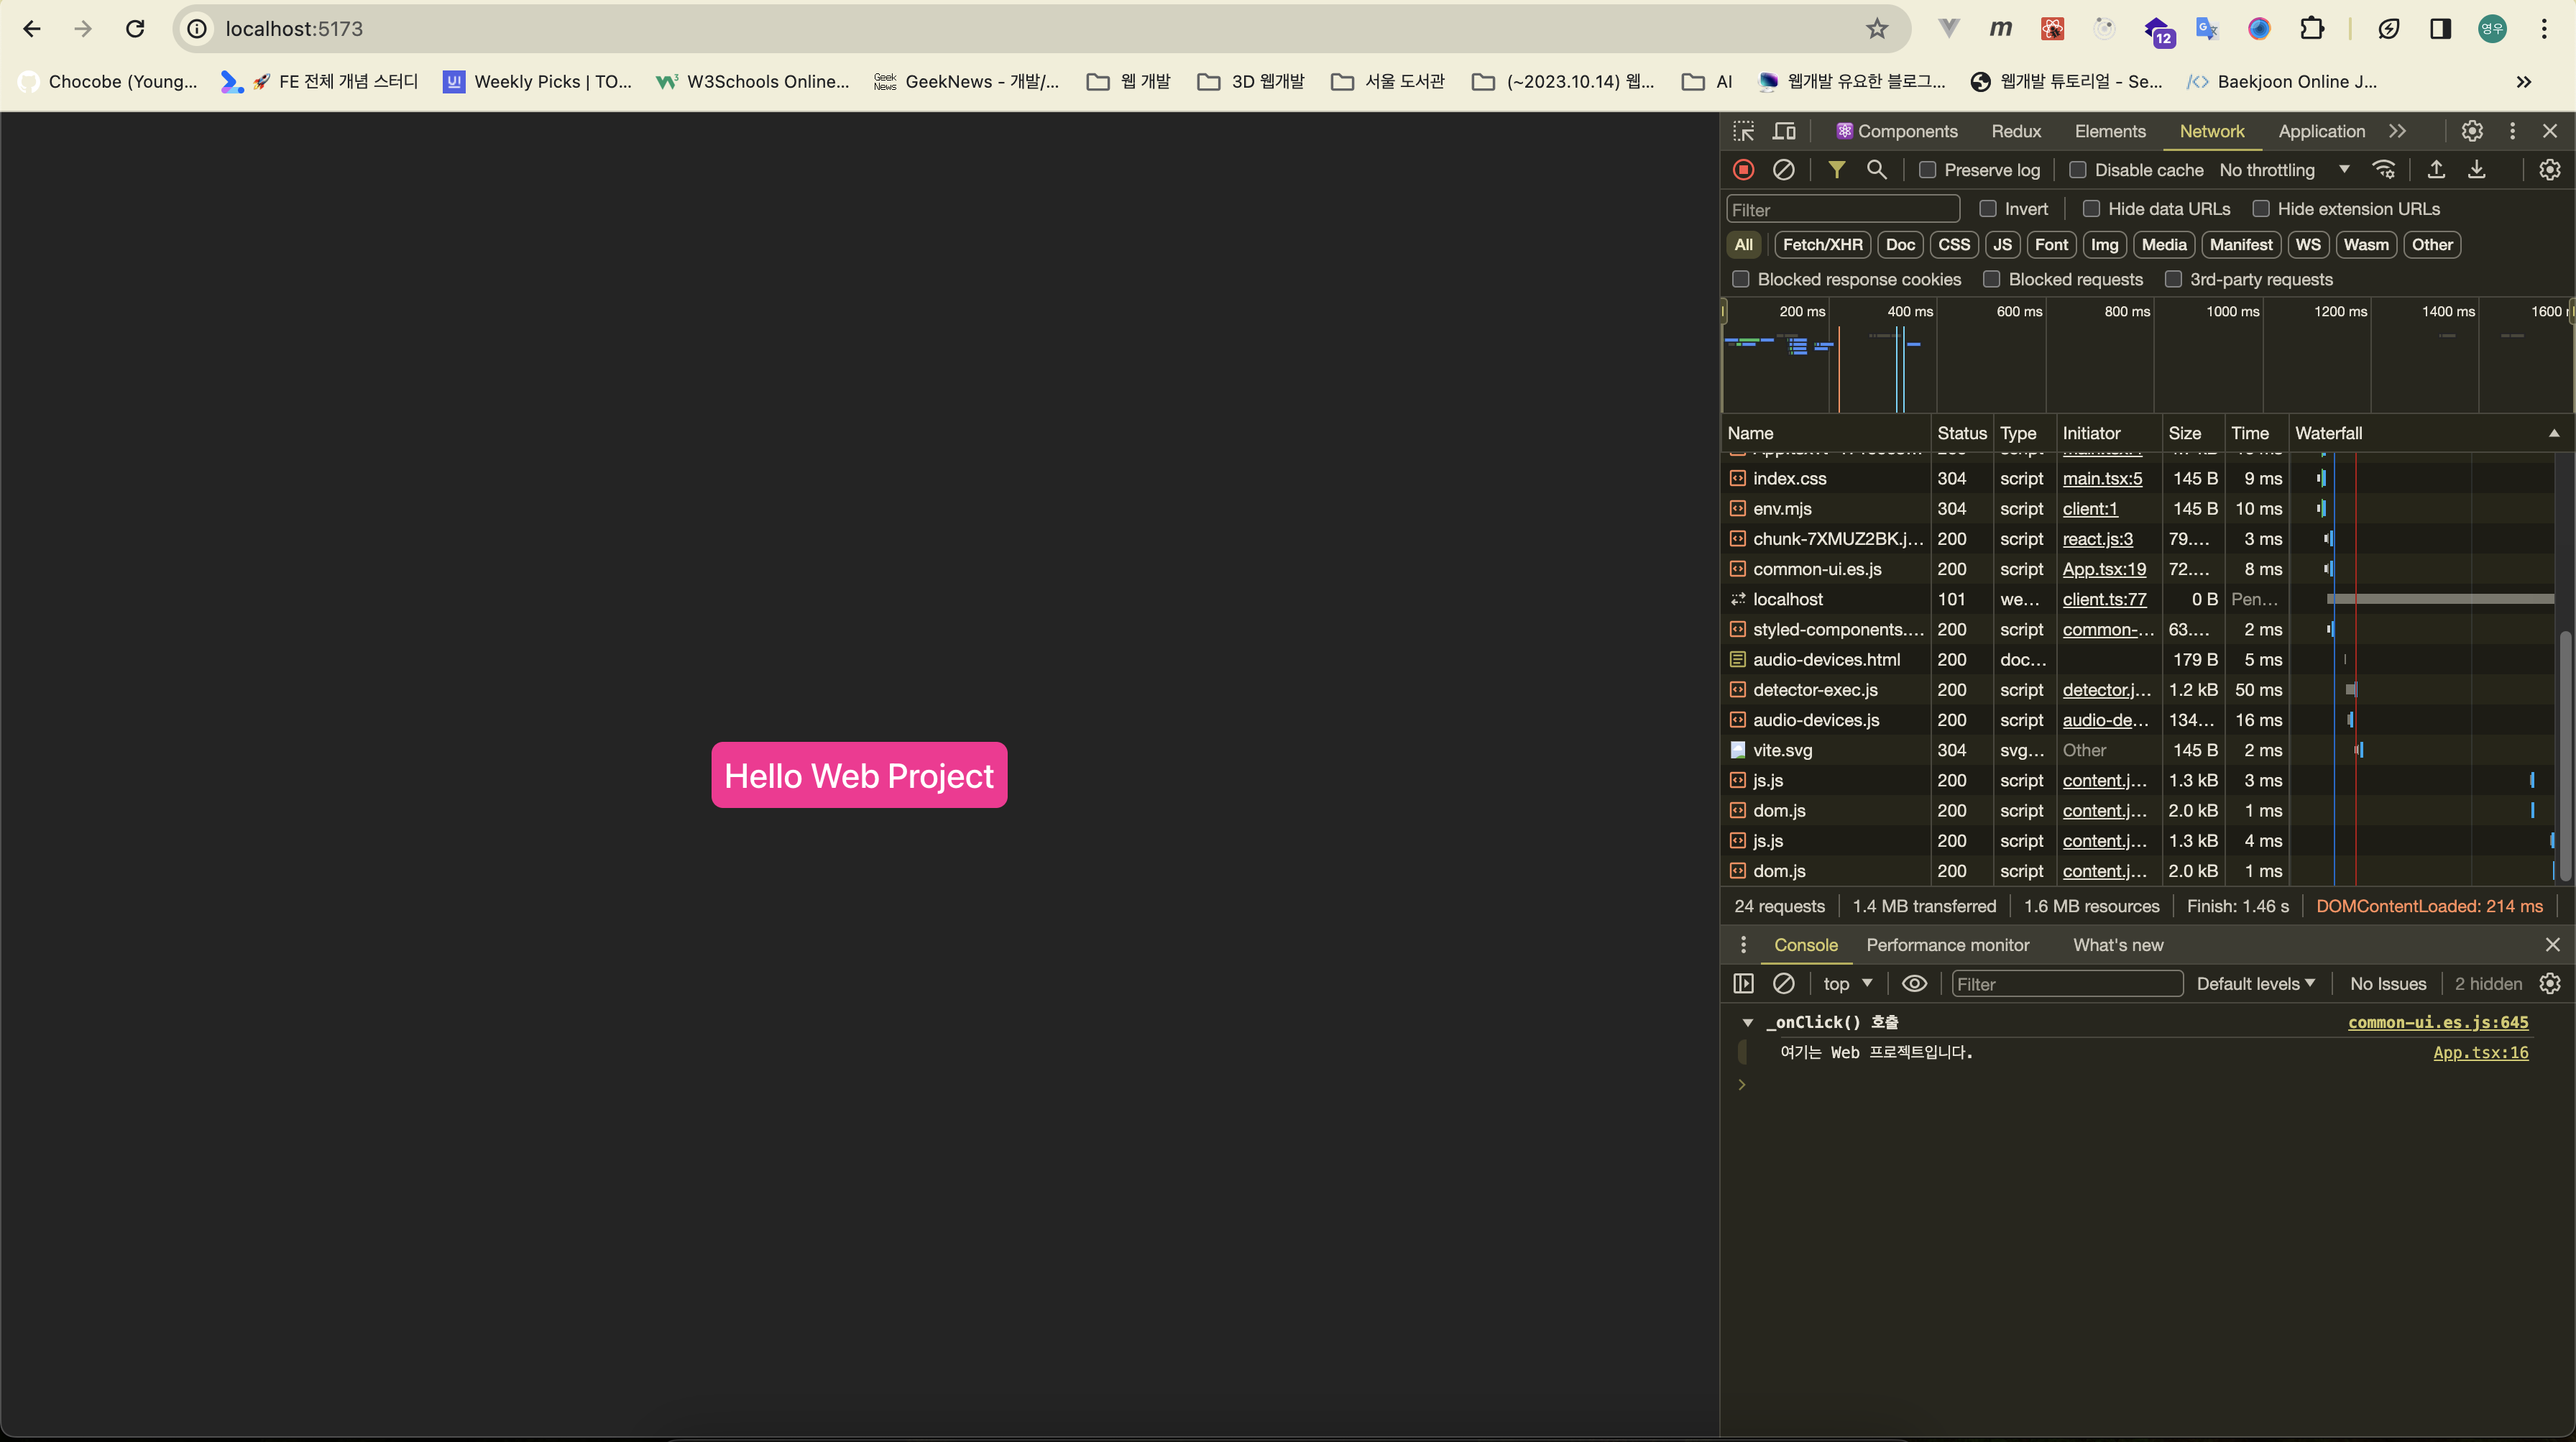Viewport: 2576px width, 1442px height.
Task: Open Performance monitor drawer tab
Action: coord(1947,945)
